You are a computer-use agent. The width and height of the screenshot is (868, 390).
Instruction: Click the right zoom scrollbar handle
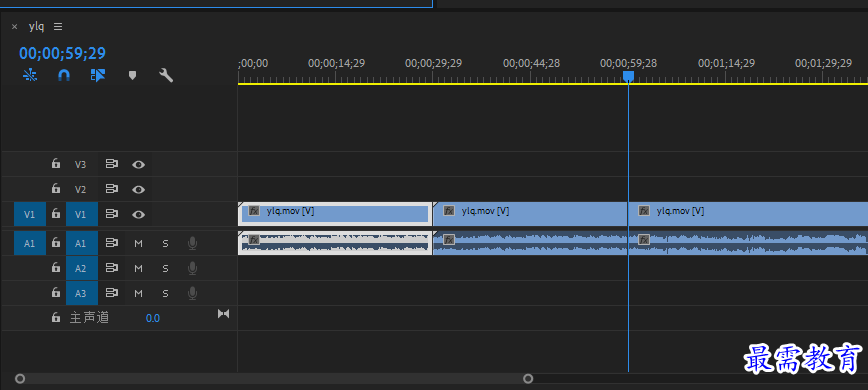[528, 379]
